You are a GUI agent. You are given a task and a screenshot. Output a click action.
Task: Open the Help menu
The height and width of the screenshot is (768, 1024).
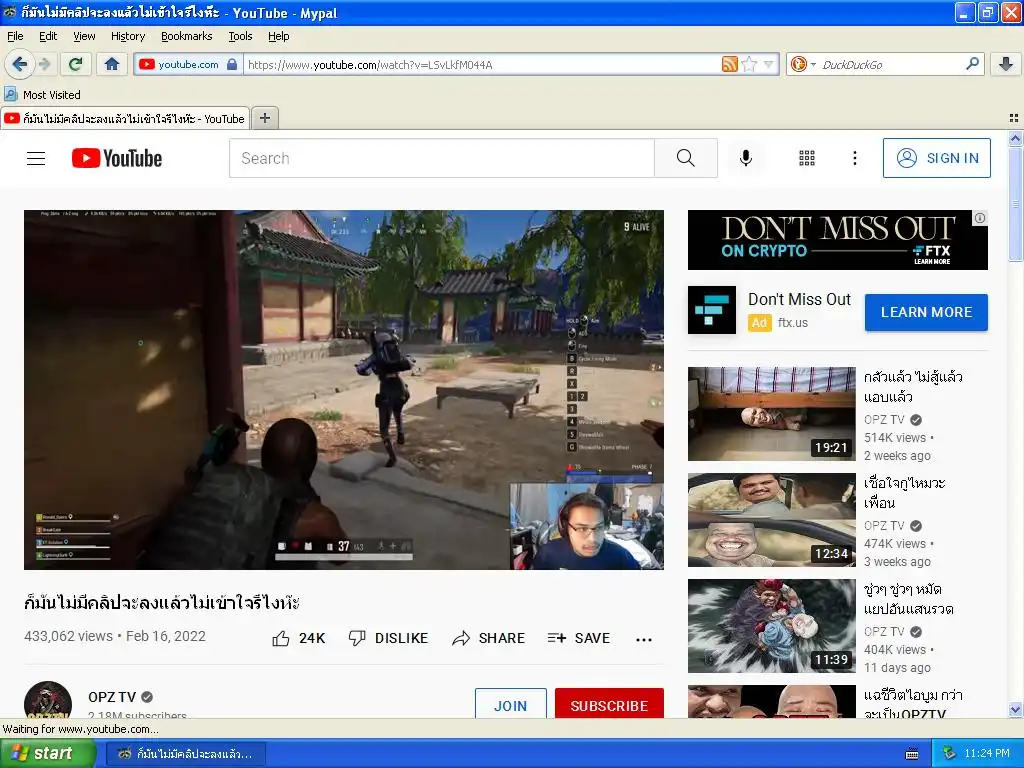click(279, 36)
